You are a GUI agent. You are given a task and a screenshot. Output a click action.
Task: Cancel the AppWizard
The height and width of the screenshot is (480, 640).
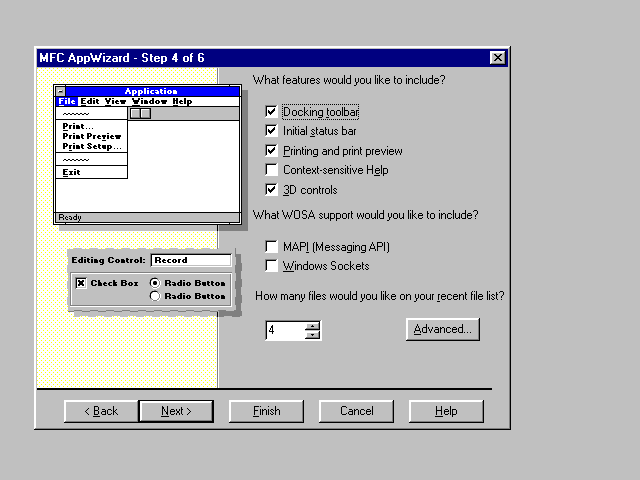click(357, 411)
